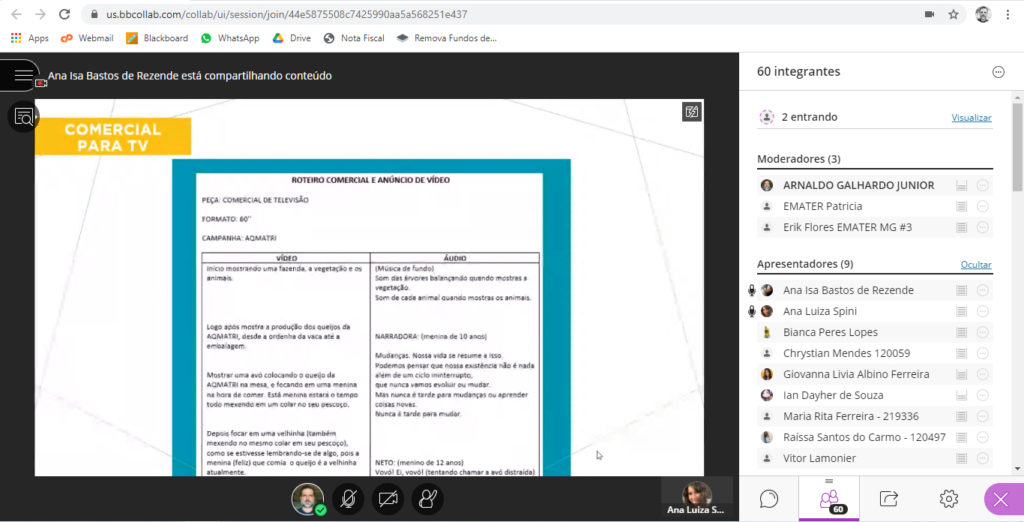Bookmark this page with the star icon

point(953,15)
